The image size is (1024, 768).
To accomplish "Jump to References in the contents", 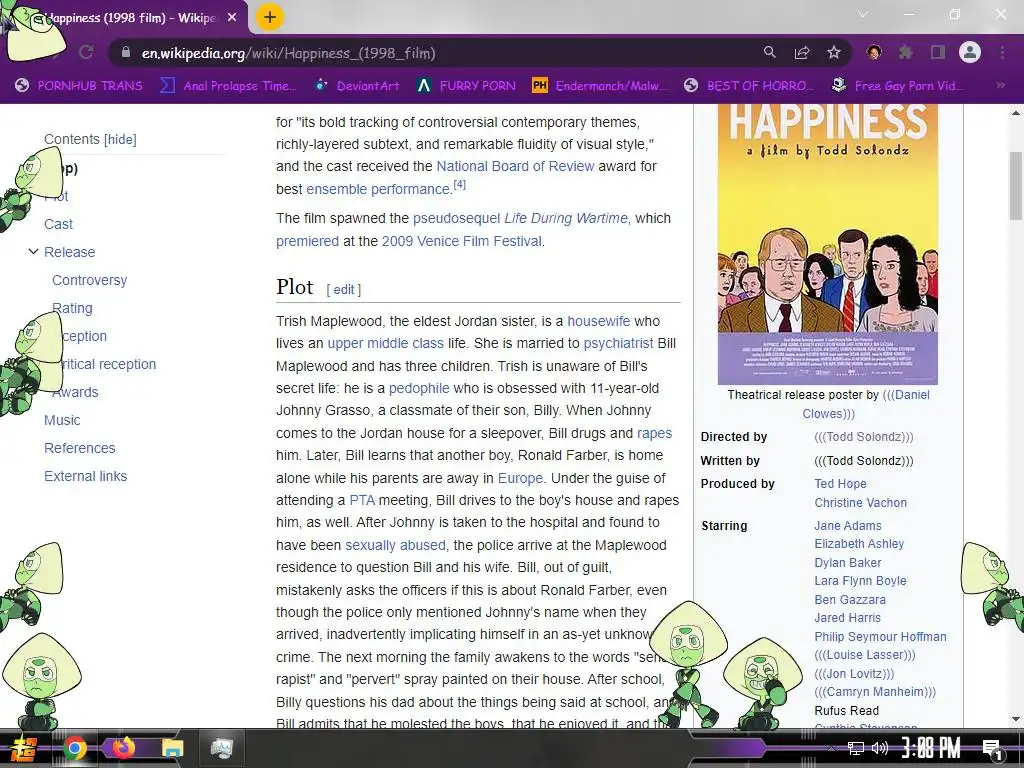I will (80, 449).
